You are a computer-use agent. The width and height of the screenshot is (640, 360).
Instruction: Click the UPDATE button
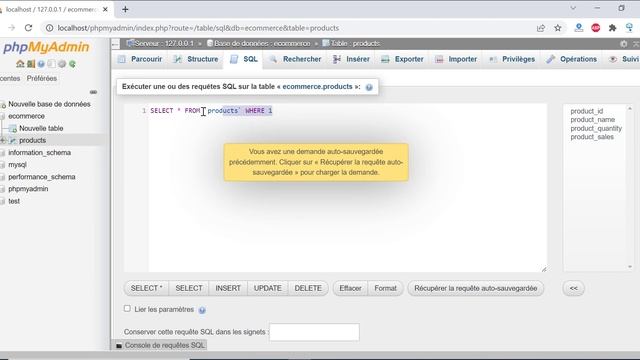[x=267, y=288]
